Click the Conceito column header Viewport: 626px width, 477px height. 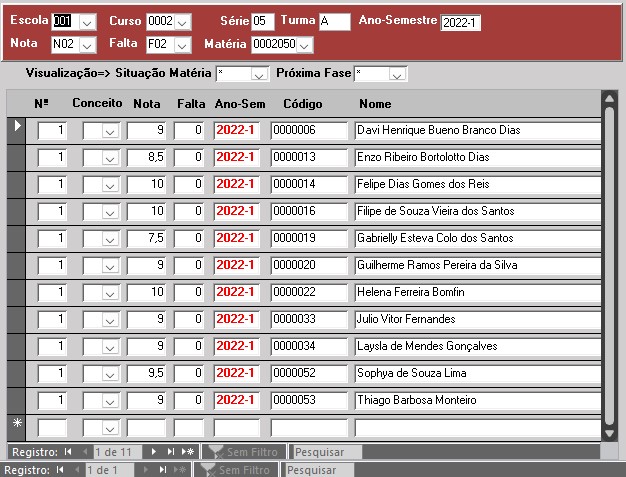[97, 103]
